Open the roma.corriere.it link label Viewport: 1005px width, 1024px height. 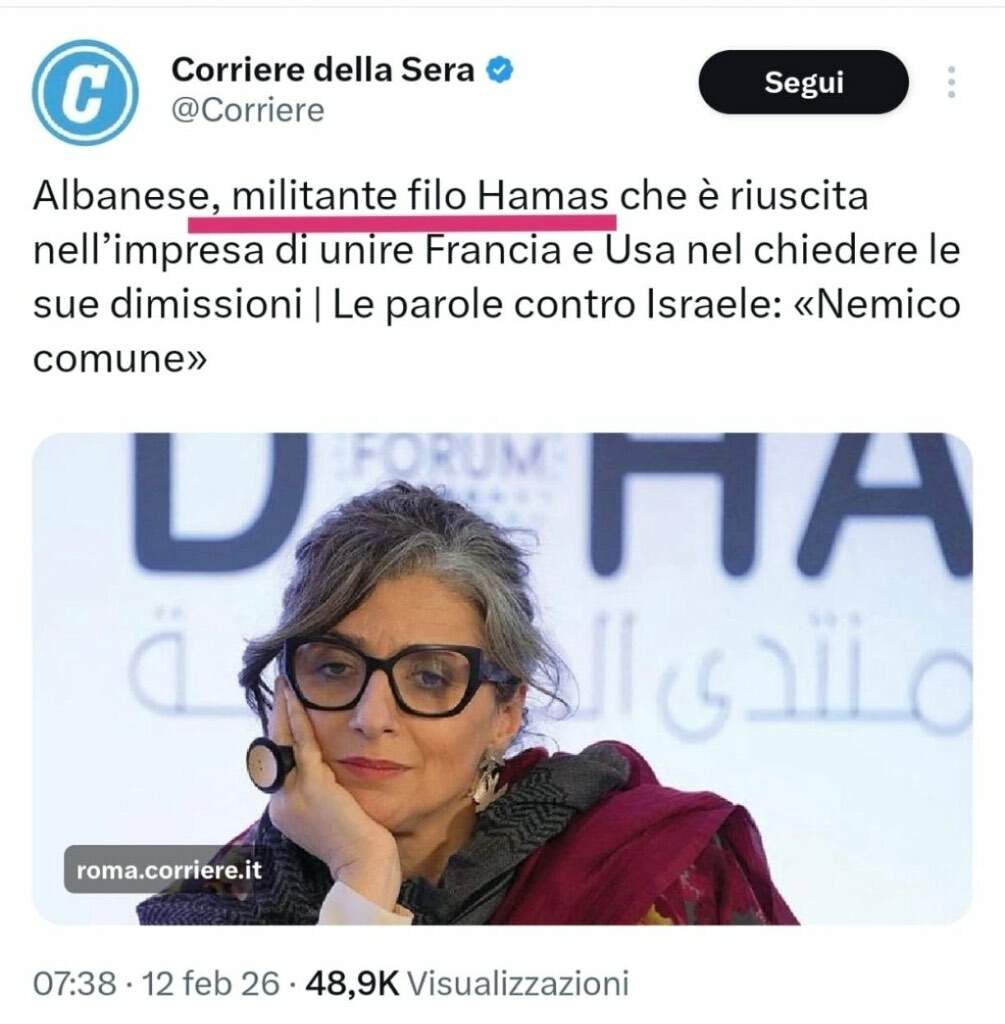pos(169,870)
